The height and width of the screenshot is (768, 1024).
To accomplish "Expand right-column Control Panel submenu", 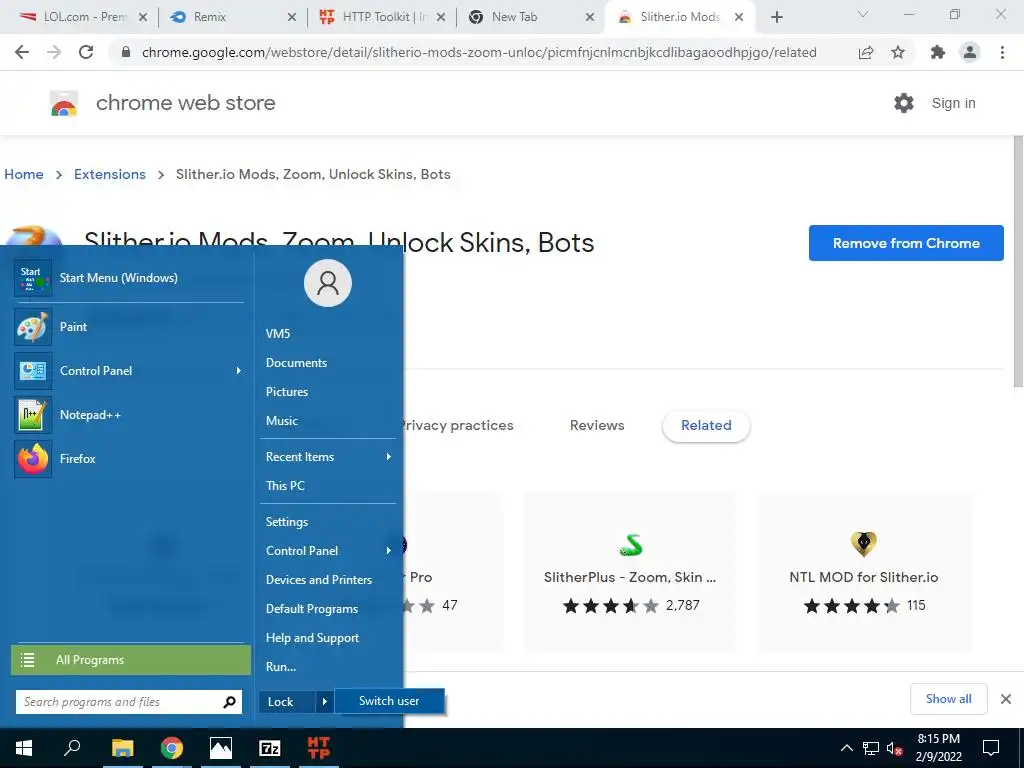I will pyautogui.click(x=389, y=551).
